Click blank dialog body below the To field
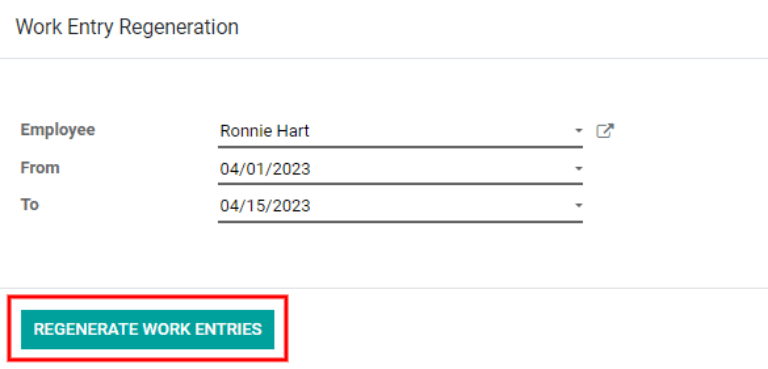 pos(382,255)
